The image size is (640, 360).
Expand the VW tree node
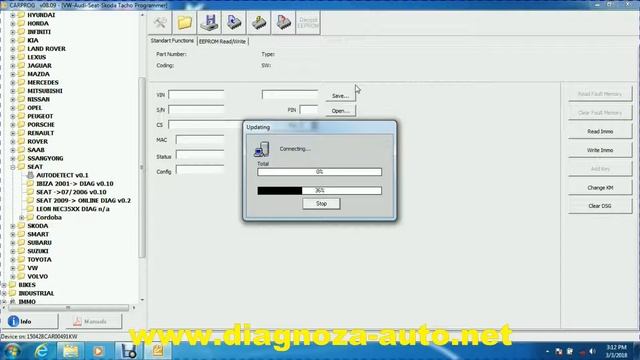[x=13, y=268]
